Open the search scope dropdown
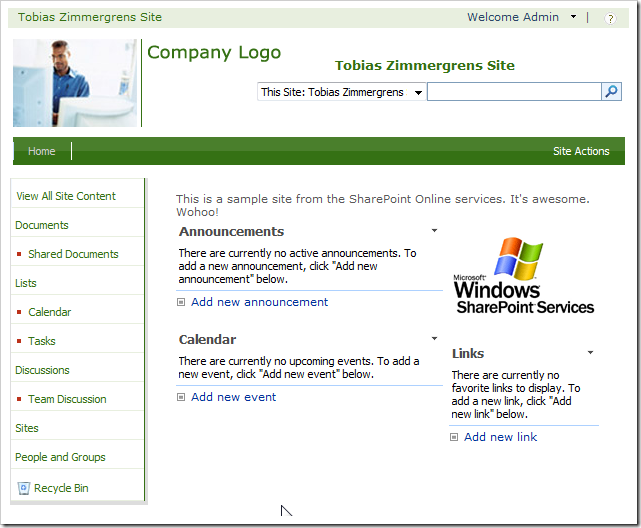 tap(418, 92)
